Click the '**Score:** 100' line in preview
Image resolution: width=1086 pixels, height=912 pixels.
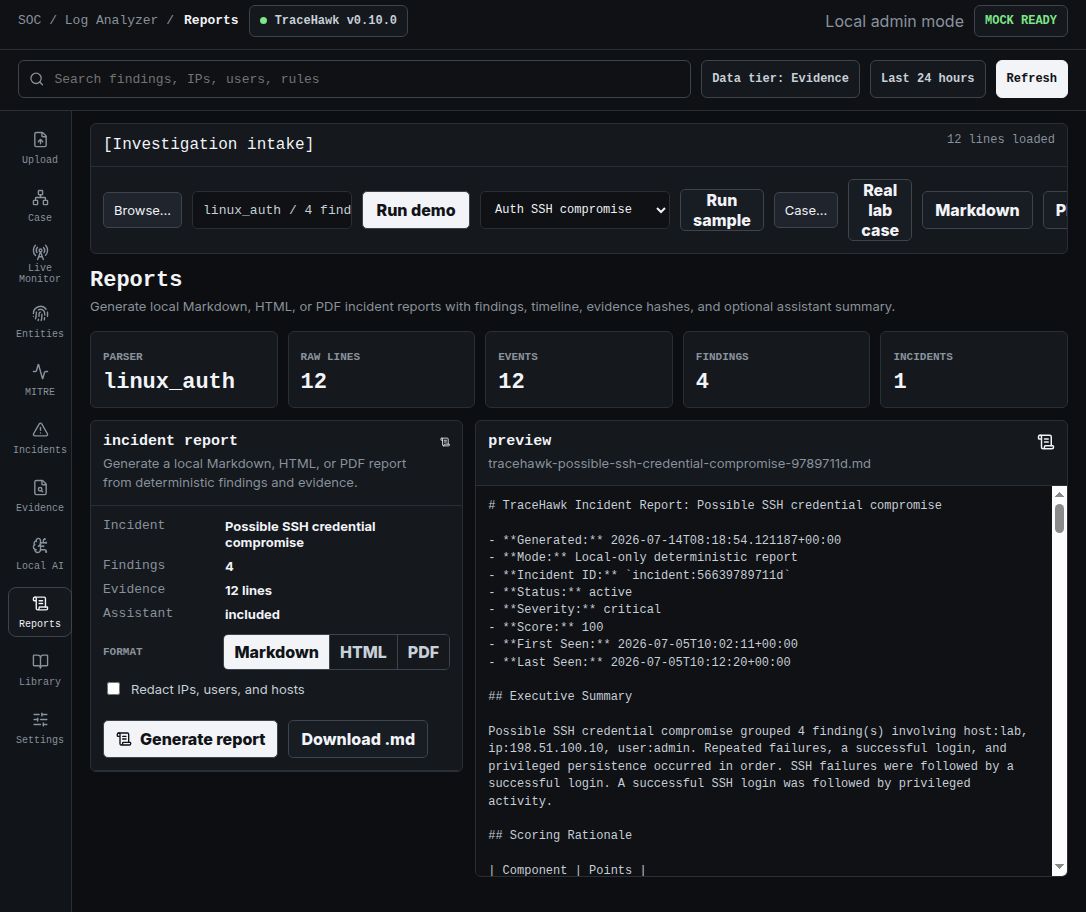click(546, 626)
